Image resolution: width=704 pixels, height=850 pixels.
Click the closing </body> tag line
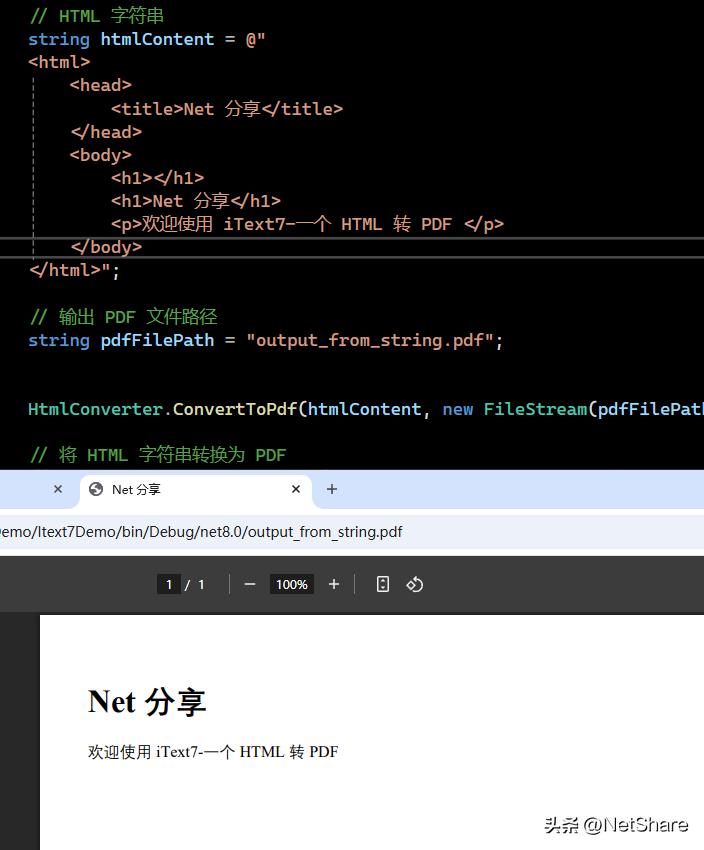point(106,247)
